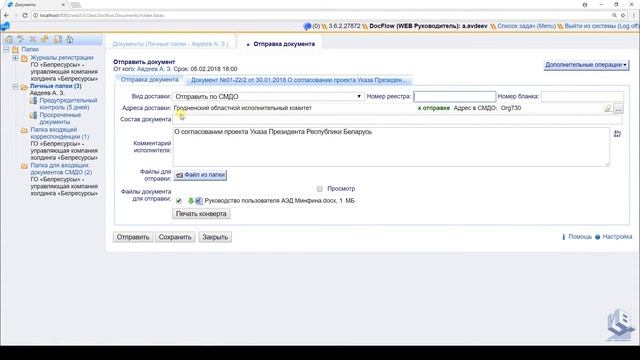The height and width of the screenshot is (360, 640).
Task: Click the first icon in the folder panel toolbar
Action: click(8, 39)
